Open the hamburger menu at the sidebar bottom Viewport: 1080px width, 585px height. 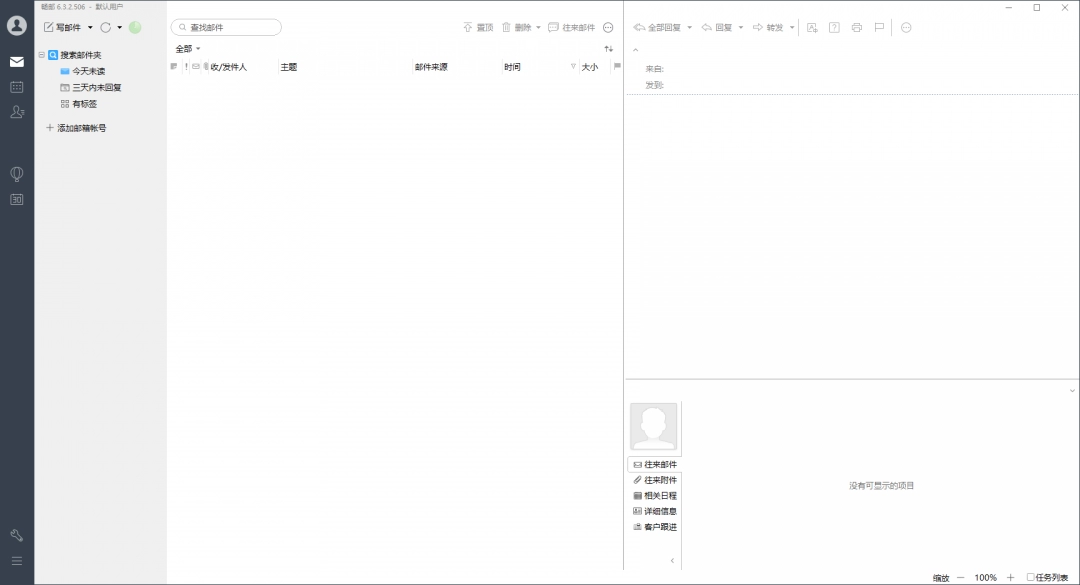[17, 561]
